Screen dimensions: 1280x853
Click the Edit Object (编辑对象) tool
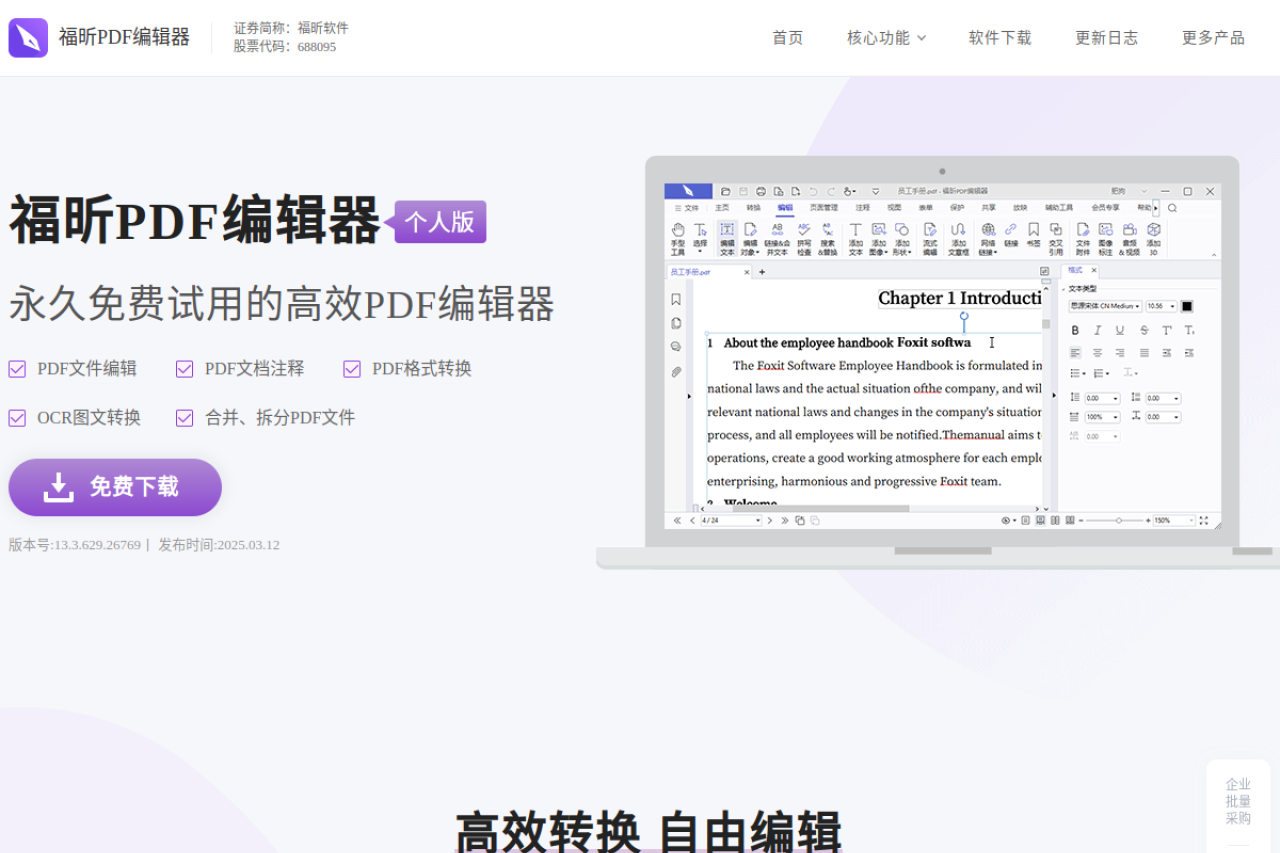(750, 239)
